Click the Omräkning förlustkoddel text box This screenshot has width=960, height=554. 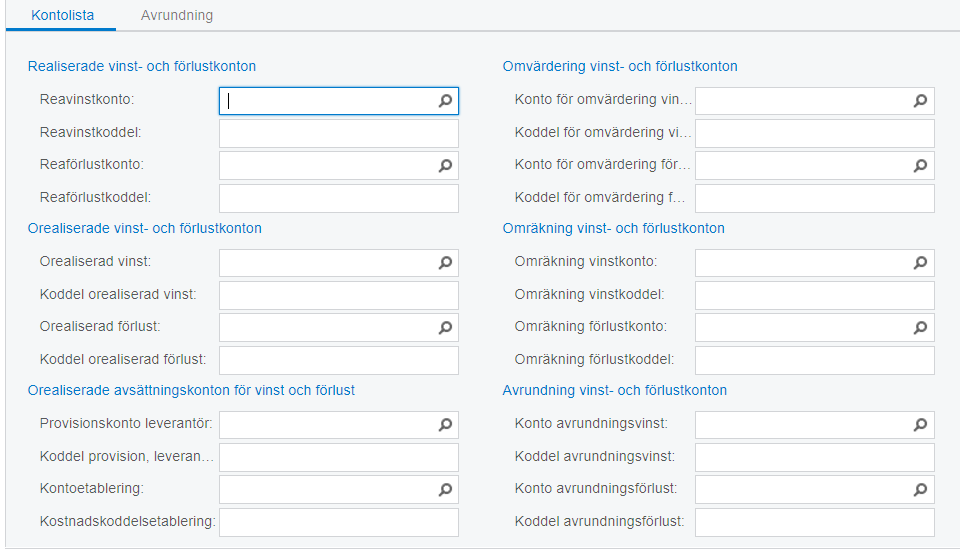tap(814, 360)
